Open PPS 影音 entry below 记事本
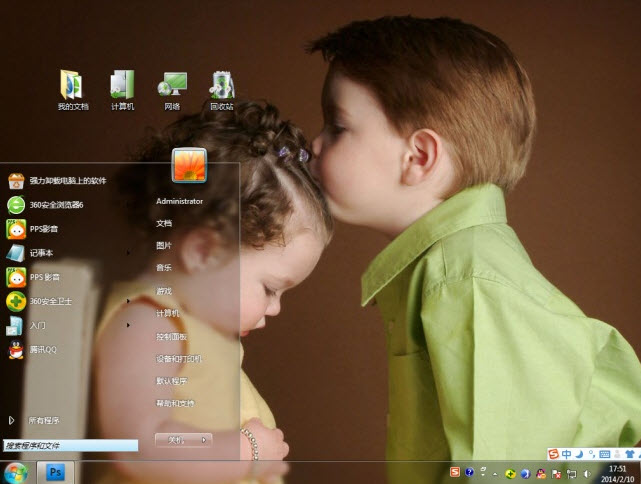Image resolution: width=641 pixels, height=484 pixels. pyautogui.click(x=34, y=277)
